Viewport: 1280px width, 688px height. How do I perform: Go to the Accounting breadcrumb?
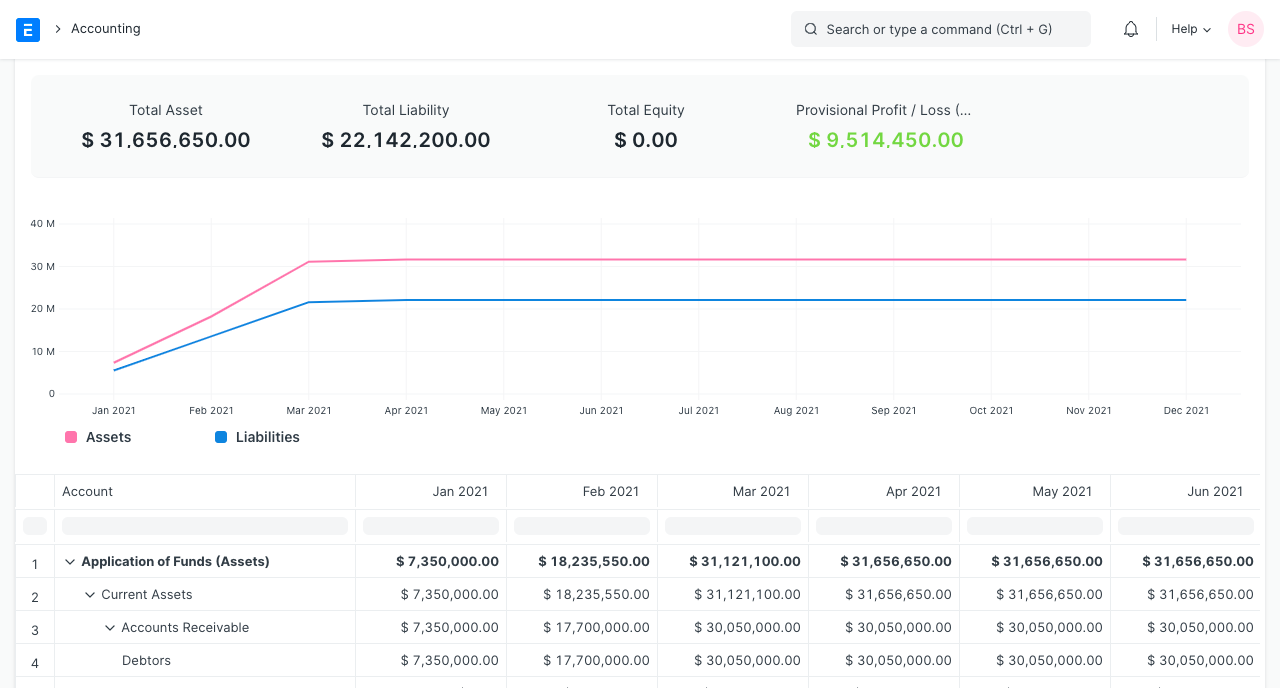point(105,29)
